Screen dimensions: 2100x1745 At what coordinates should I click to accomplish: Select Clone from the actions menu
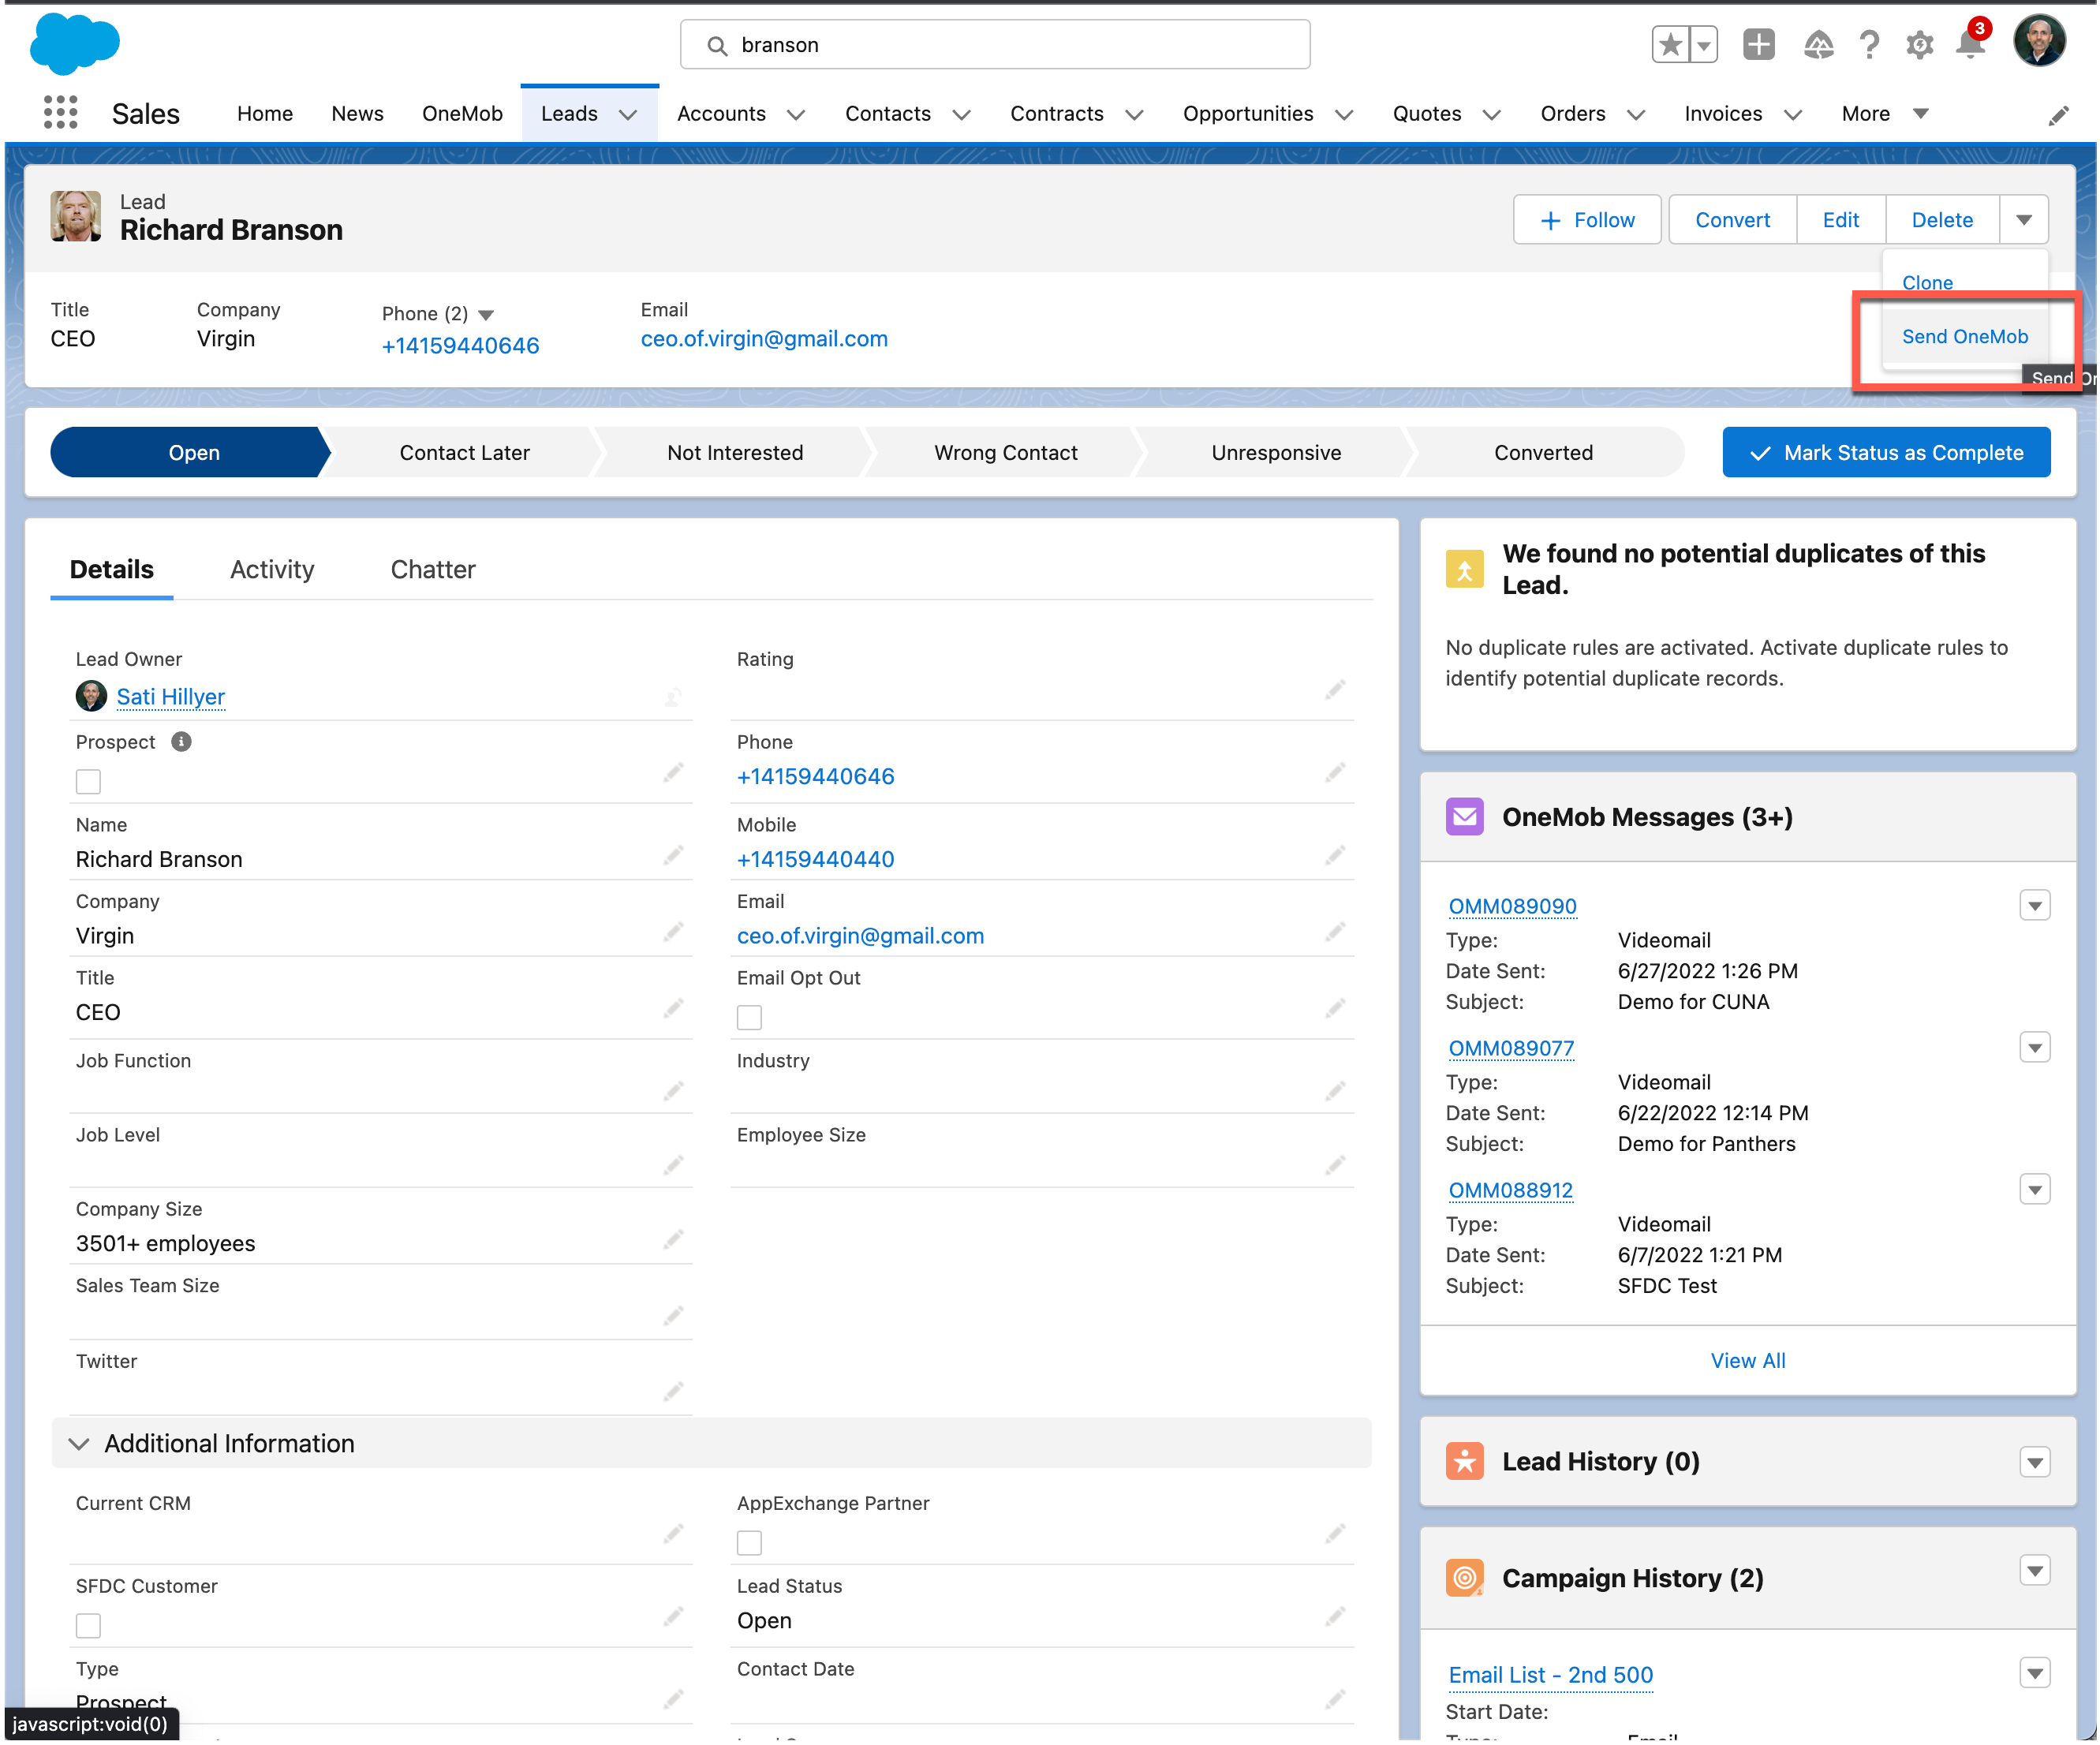[x=1927, y=283]
